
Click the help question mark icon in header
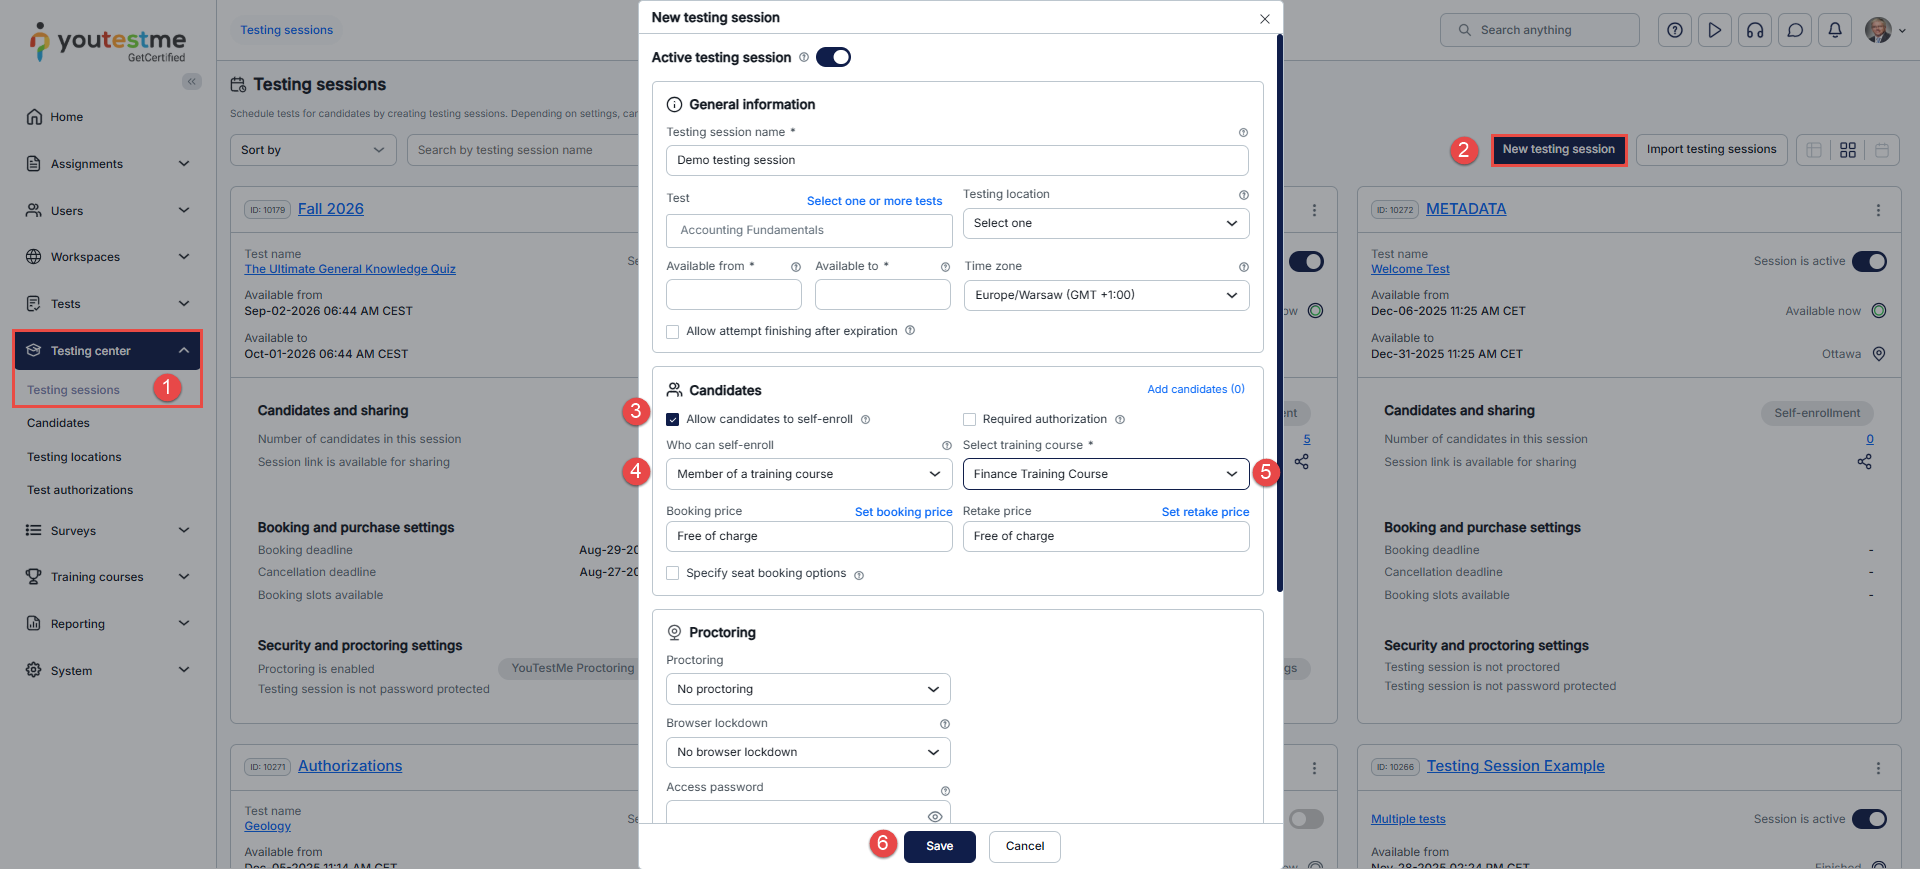point(1674,30)
